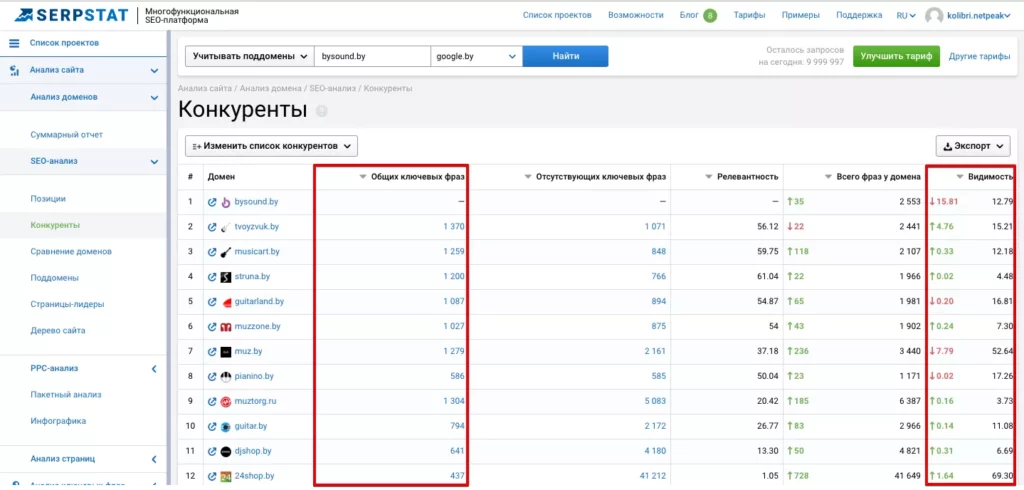Open the guitarland.by domain link
Screen dimensions: 1024x490
[x=259, y=302]
